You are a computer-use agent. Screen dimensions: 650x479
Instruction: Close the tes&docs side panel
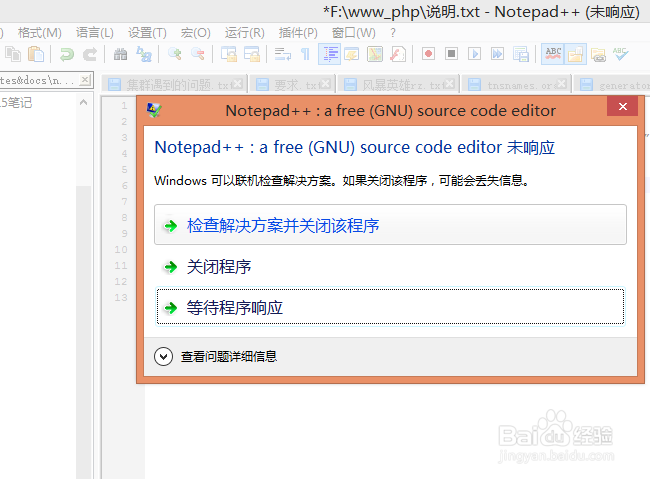(85, 79)
